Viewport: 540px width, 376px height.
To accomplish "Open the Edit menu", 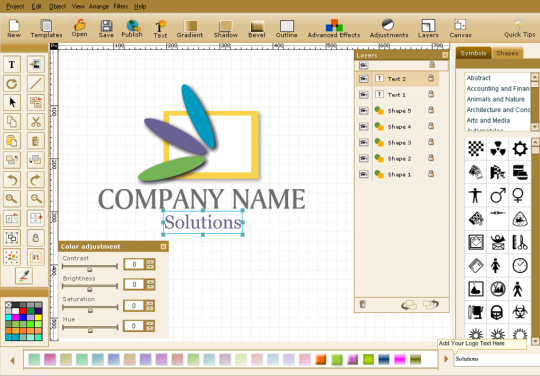I will point(36,6).
